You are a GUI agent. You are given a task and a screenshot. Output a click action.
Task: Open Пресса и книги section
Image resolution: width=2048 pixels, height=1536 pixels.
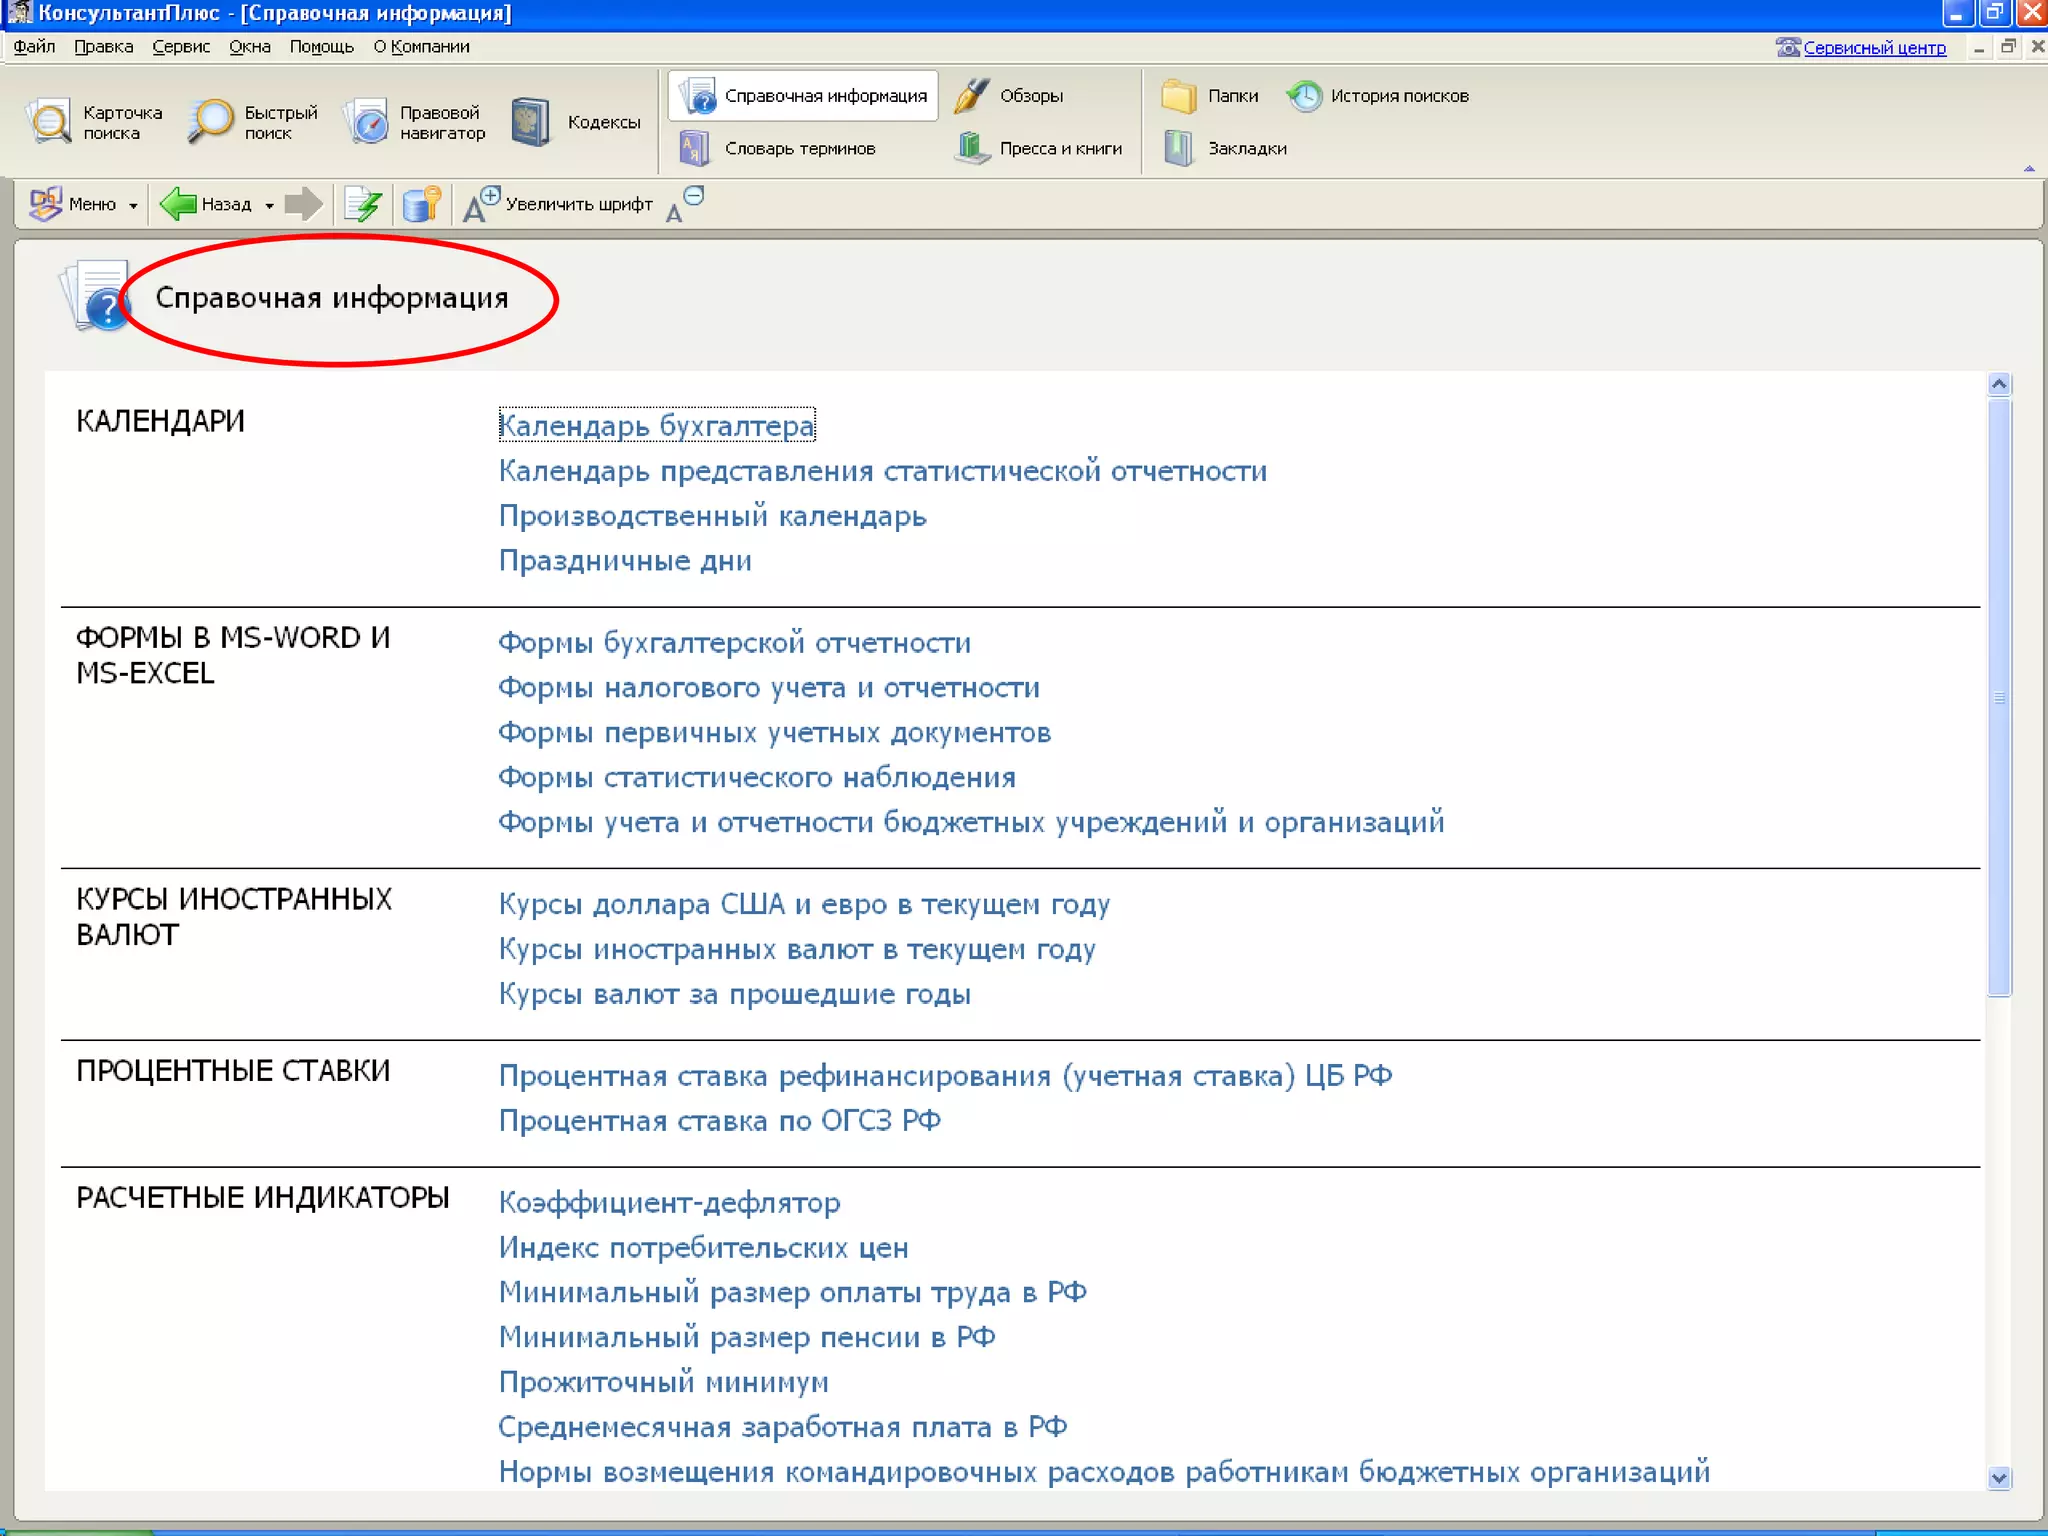(x=1039, y=148)
